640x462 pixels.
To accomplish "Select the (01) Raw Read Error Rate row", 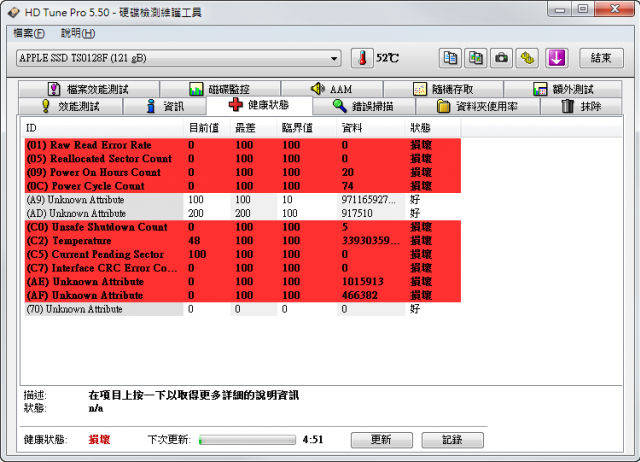I will tap(242, 145).
